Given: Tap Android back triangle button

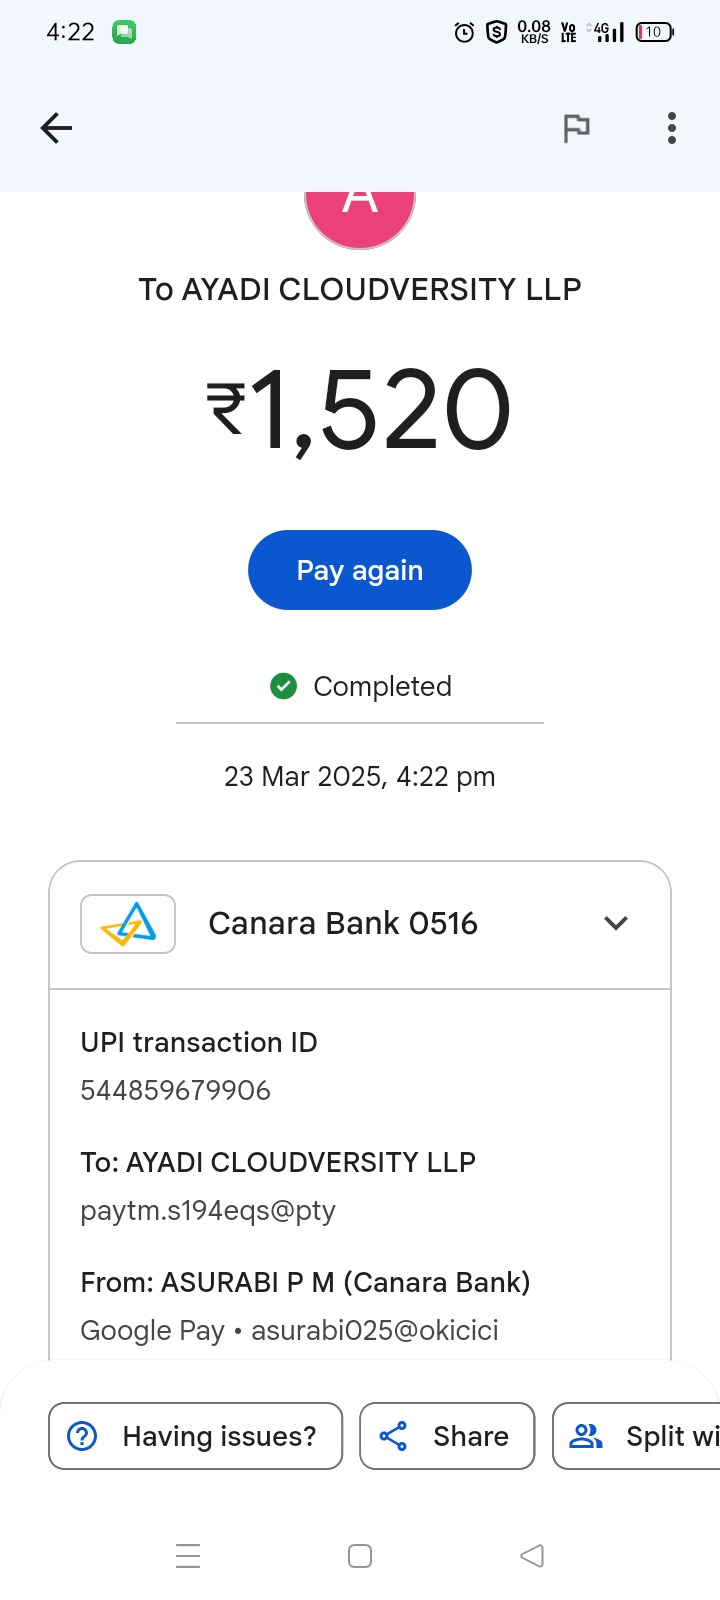Looking at the screenshot, I should 532,1556.
